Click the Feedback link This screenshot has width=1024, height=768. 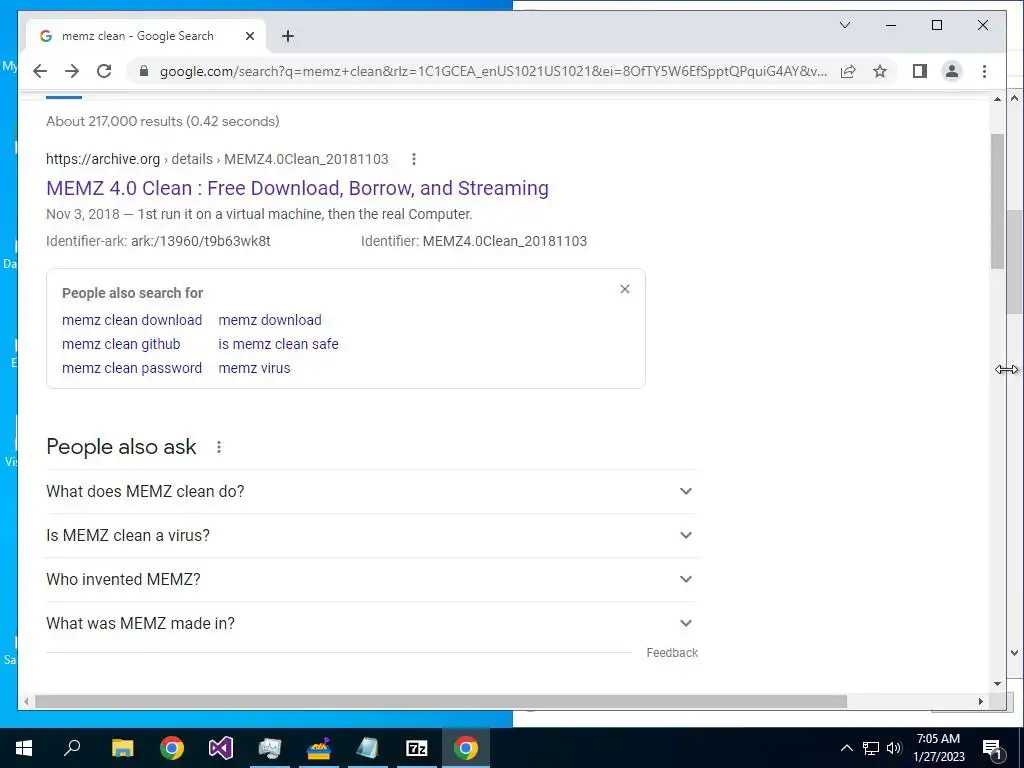point(672,652)
